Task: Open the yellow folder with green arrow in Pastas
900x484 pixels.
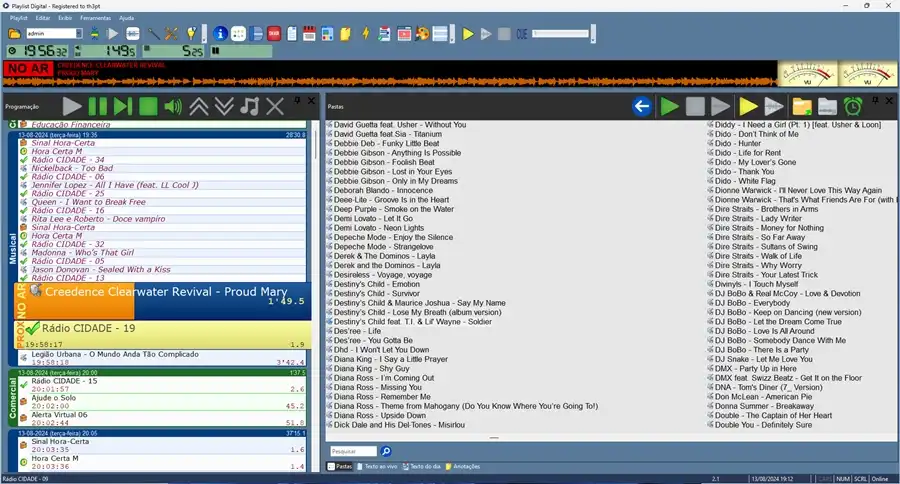Action: (x=802, y=106)
